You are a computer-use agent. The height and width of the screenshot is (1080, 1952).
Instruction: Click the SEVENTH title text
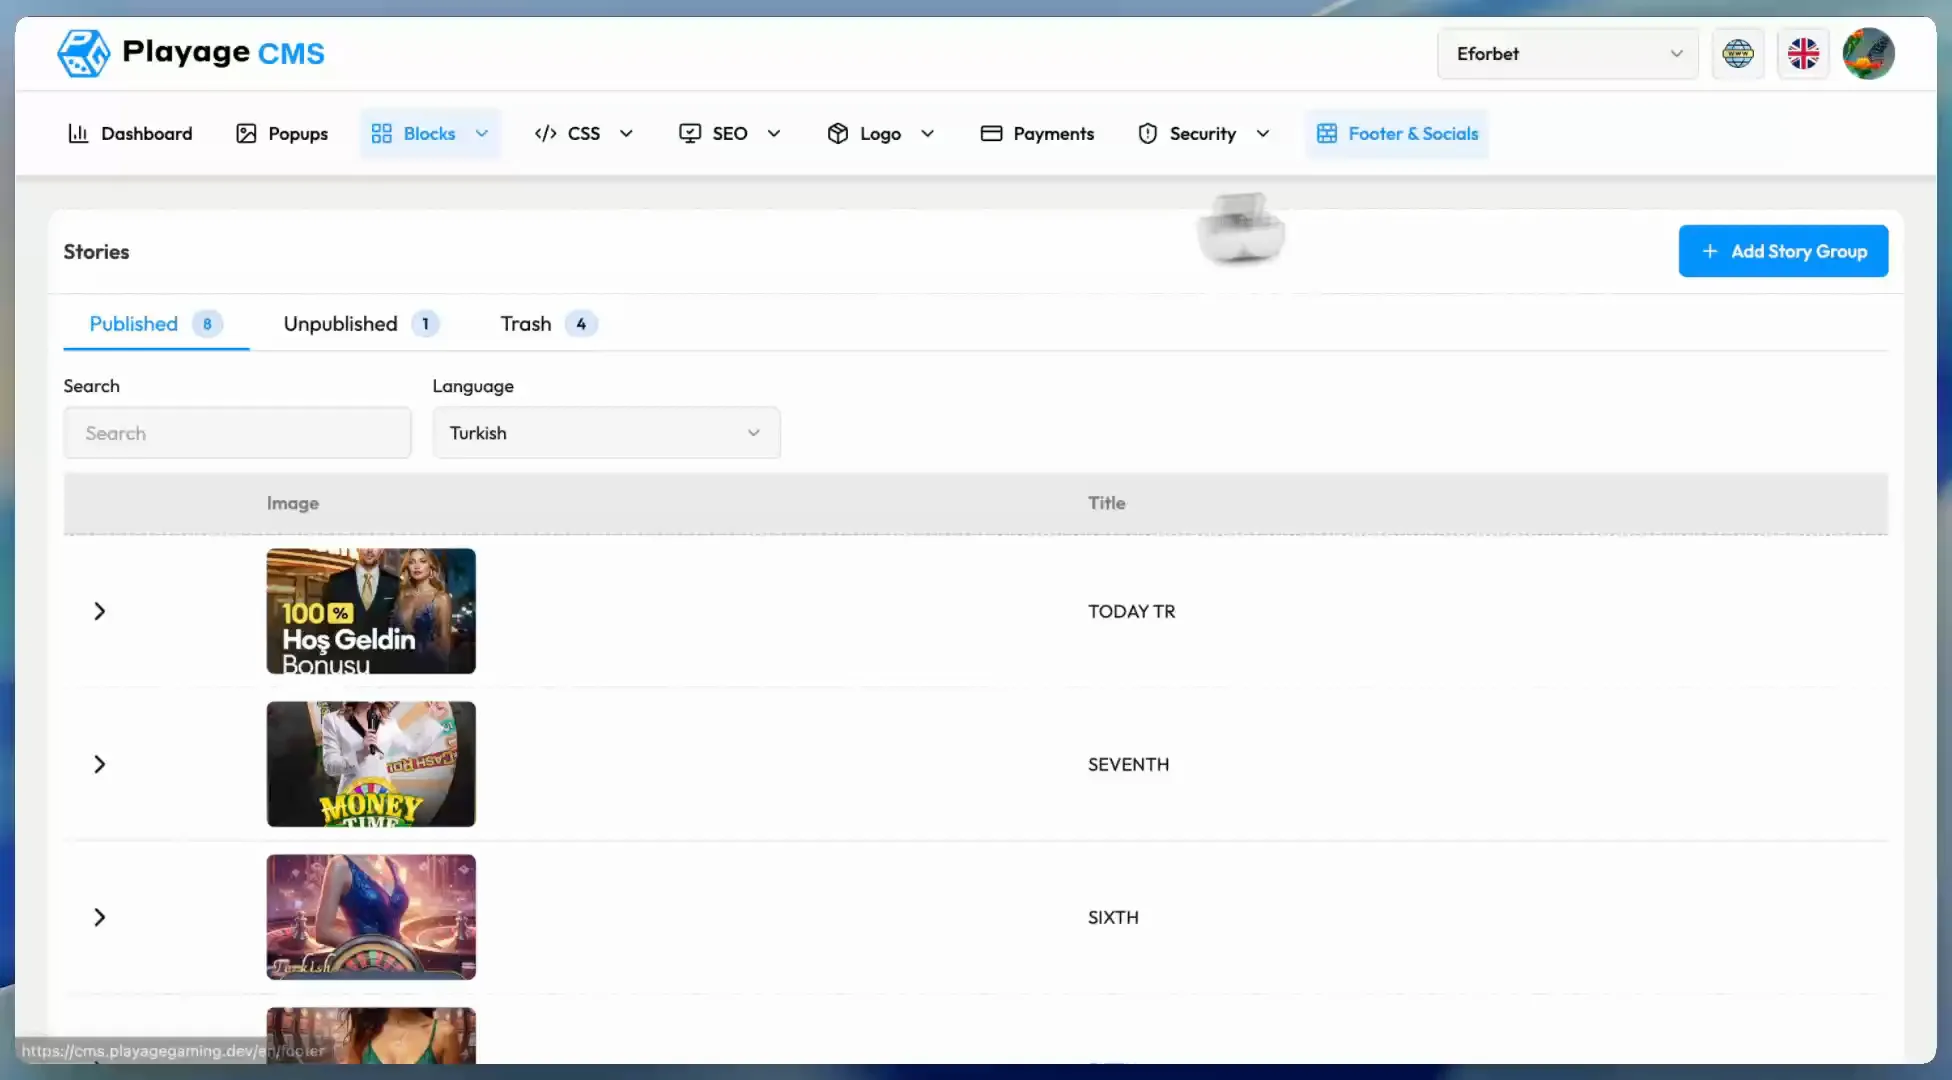[1129, 764]
